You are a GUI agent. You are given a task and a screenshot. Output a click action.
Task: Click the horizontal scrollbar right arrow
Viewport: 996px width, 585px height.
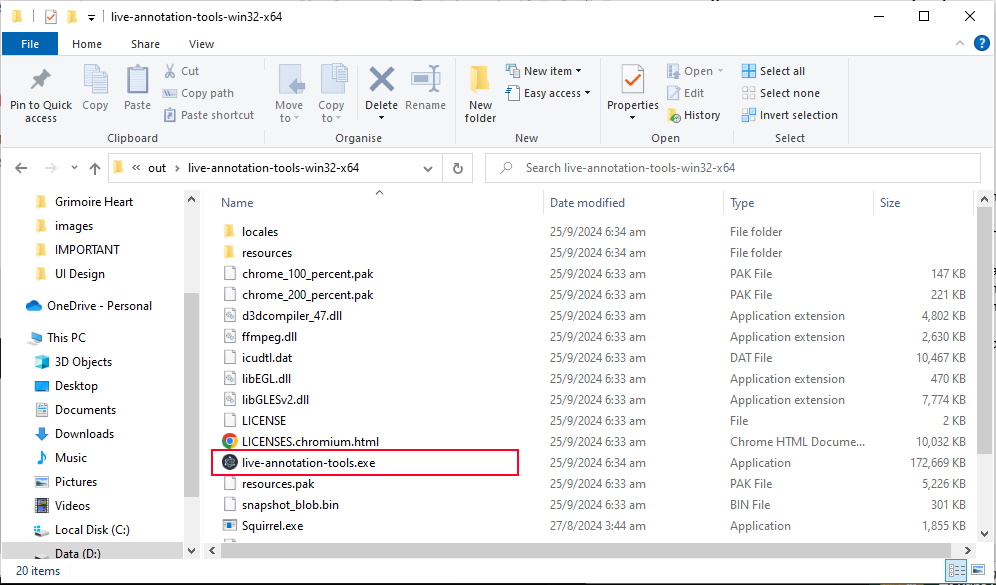point(967,551)
